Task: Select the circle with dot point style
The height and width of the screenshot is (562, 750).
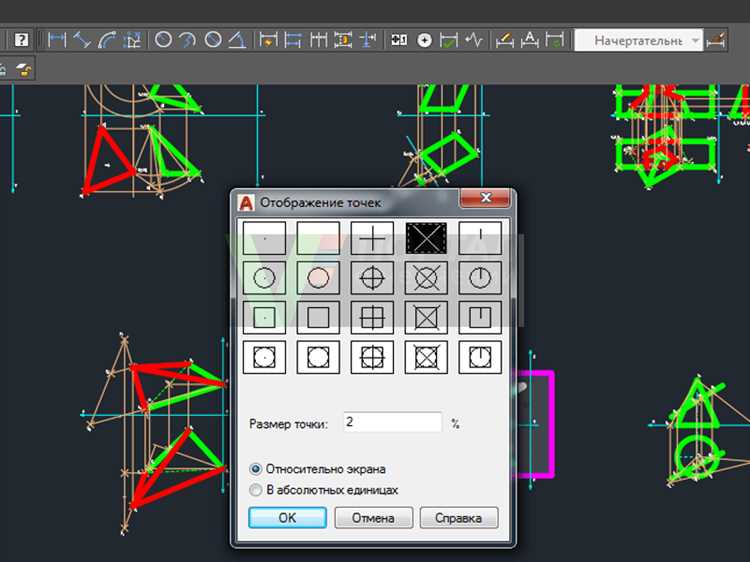Action: 265,277
